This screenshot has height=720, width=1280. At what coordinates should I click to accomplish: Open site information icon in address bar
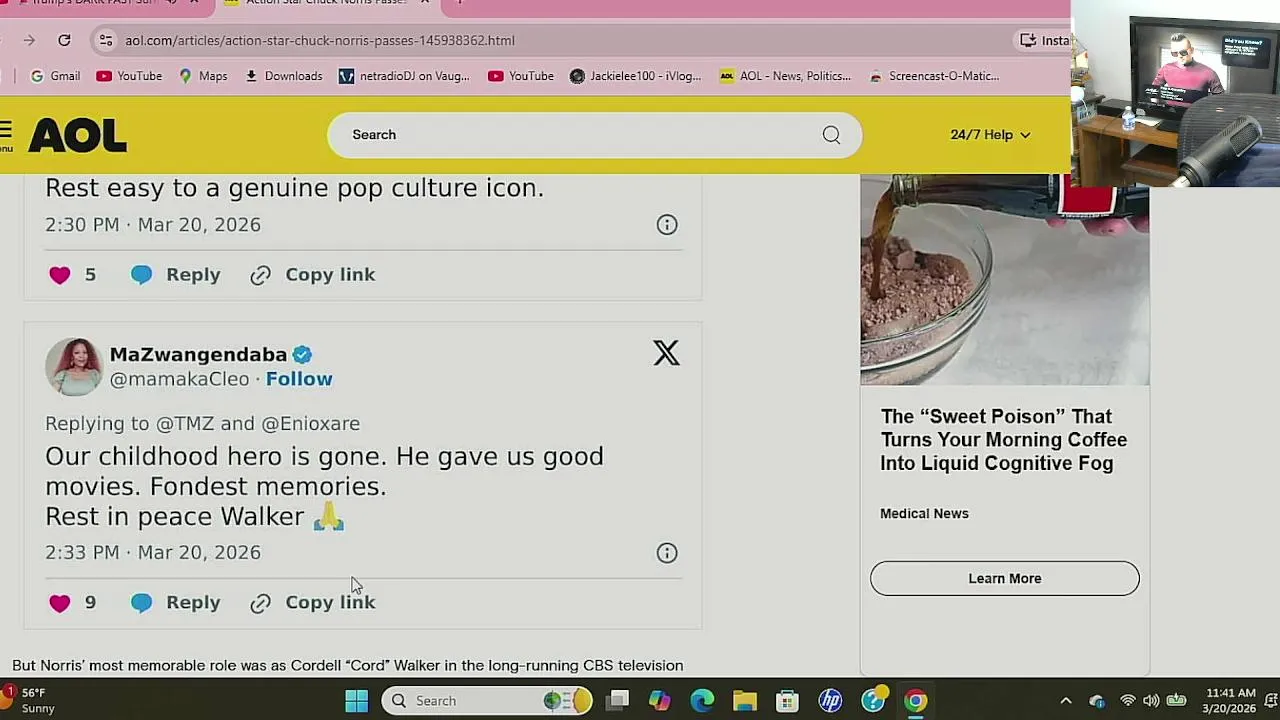point(105,40)
